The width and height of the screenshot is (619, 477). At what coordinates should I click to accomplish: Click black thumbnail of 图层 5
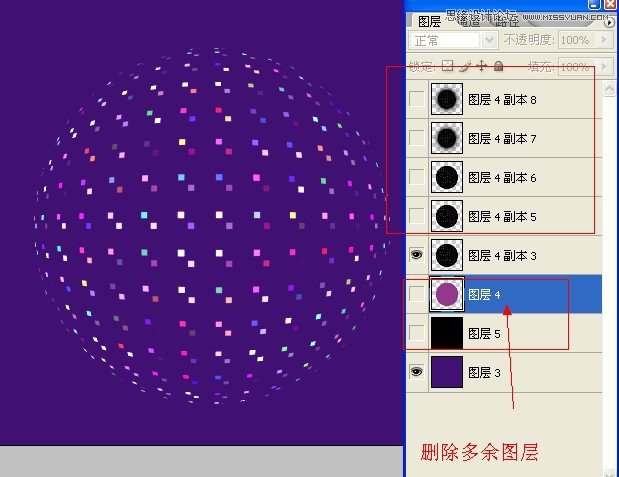[447, 333]
